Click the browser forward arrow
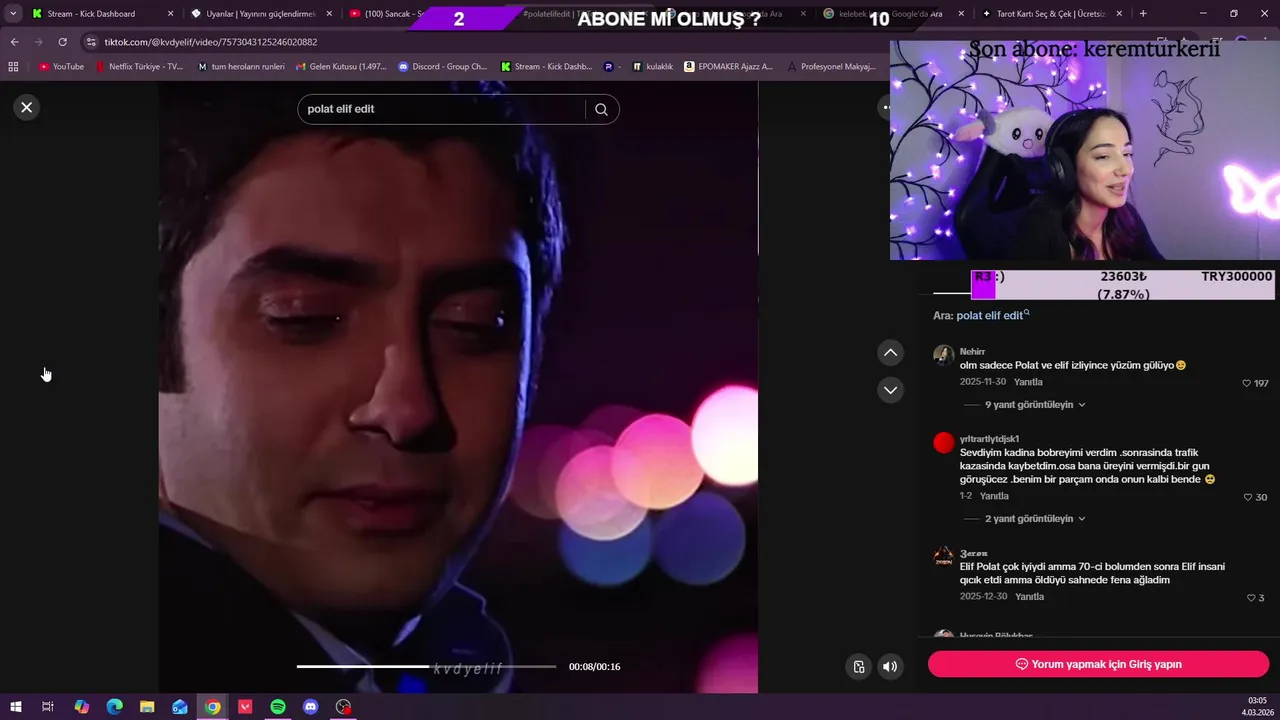 tap(38, 42)
